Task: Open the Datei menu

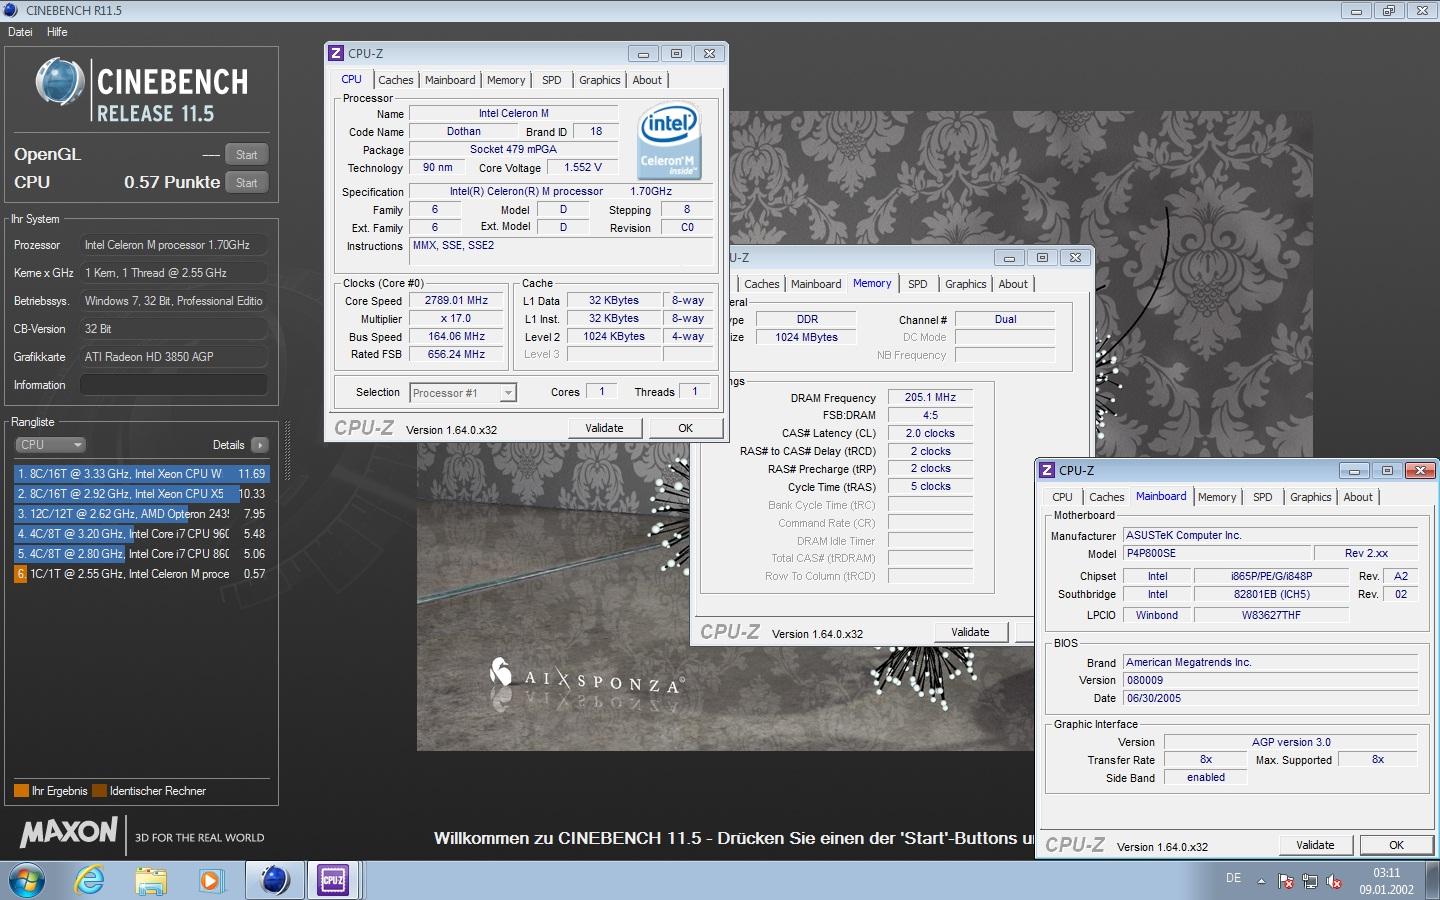Action: pyautogui.click(x=20, y=32)
